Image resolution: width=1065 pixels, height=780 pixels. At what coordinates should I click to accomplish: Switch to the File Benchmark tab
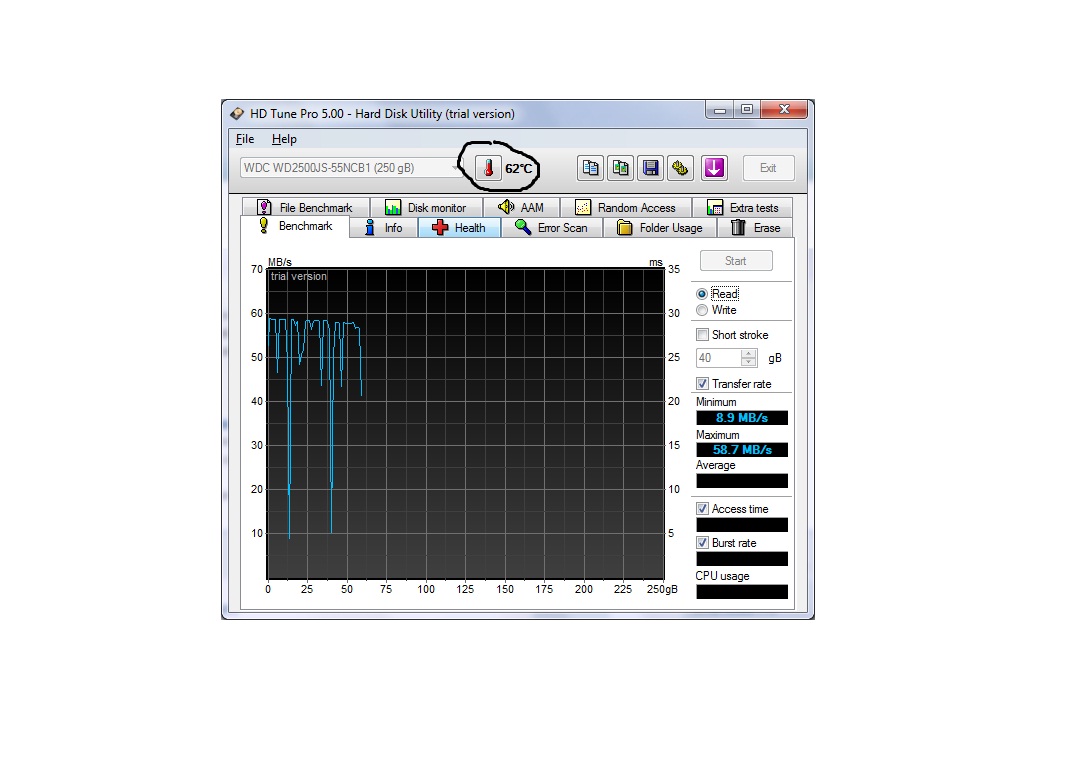coord(306,207)
